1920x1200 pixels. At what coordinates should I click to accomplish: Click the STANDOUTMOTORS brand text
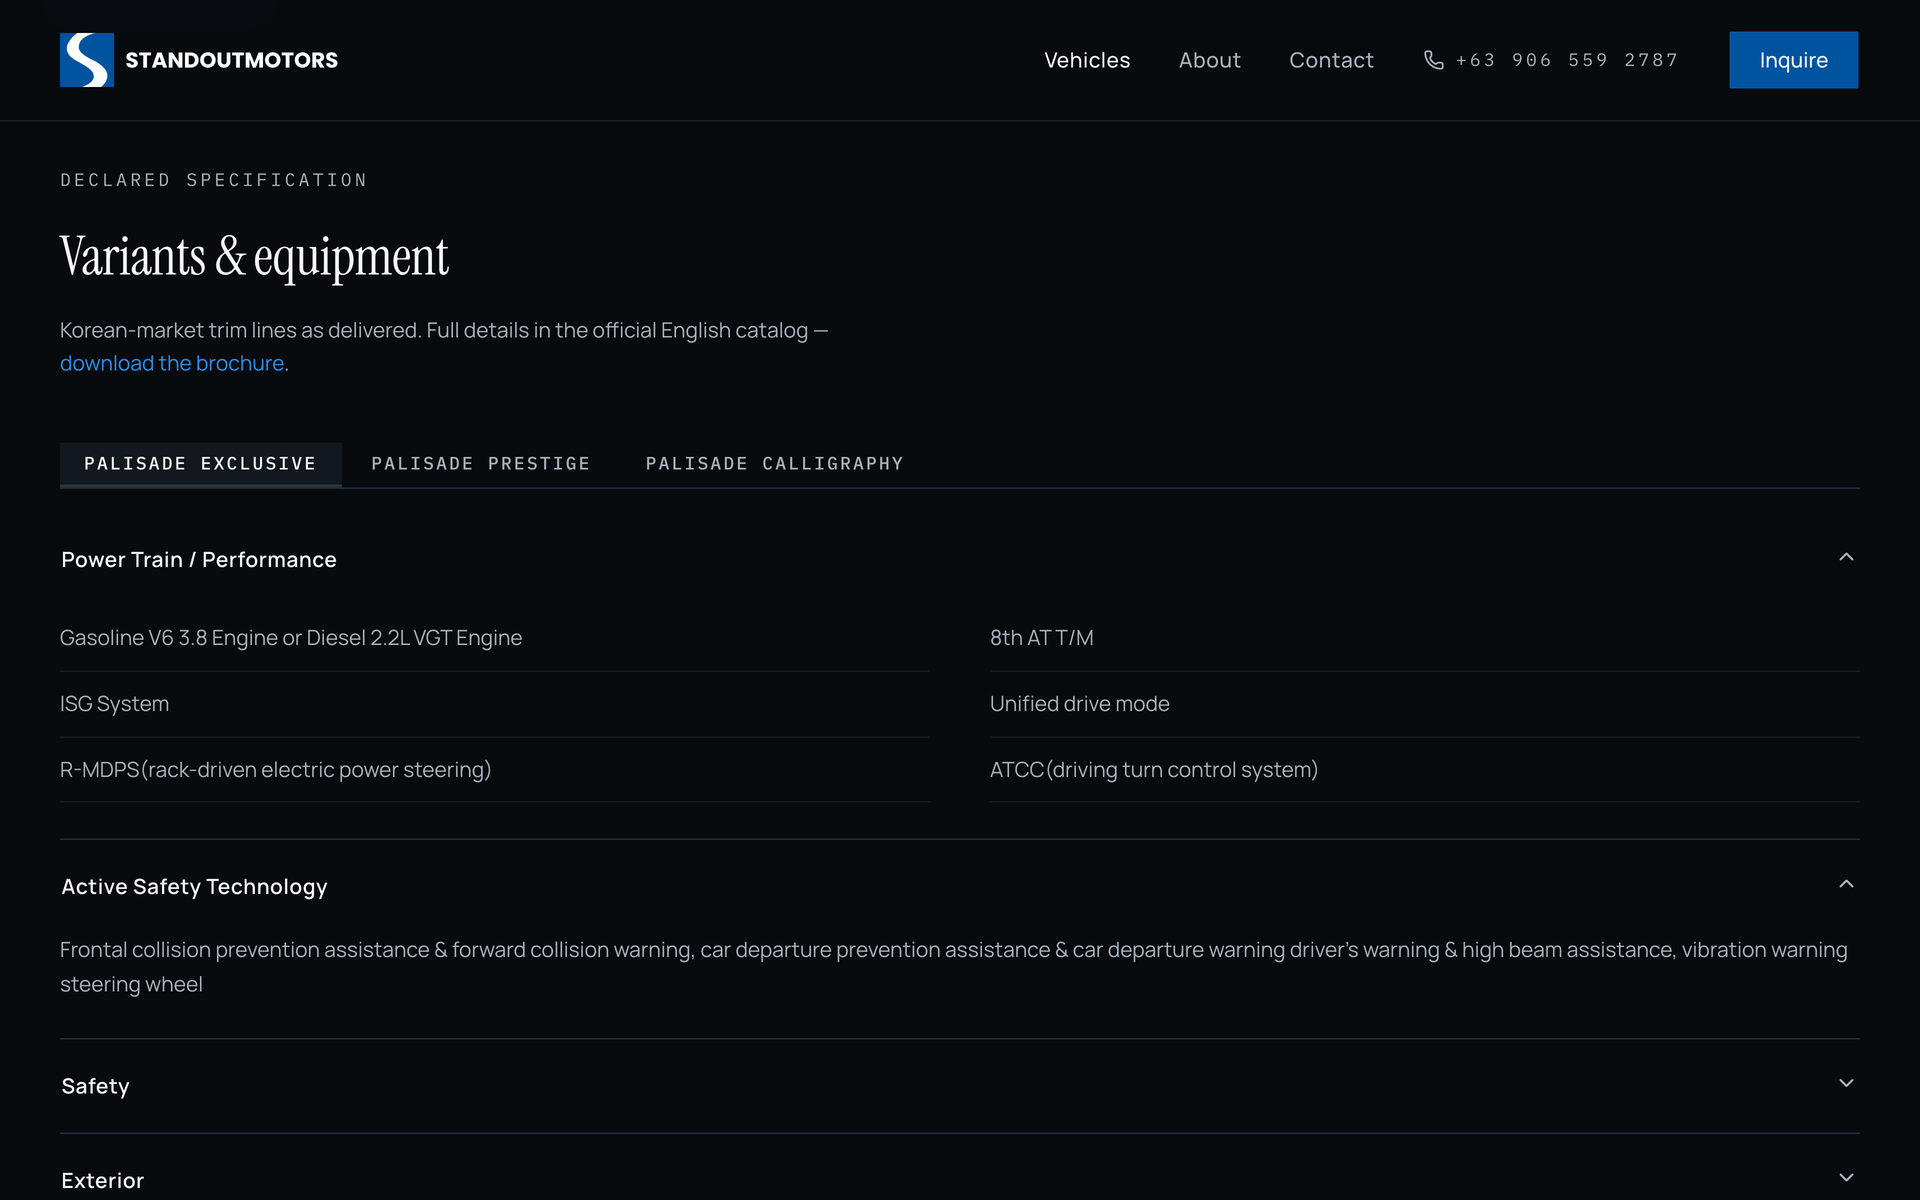[x=231, y=60]
